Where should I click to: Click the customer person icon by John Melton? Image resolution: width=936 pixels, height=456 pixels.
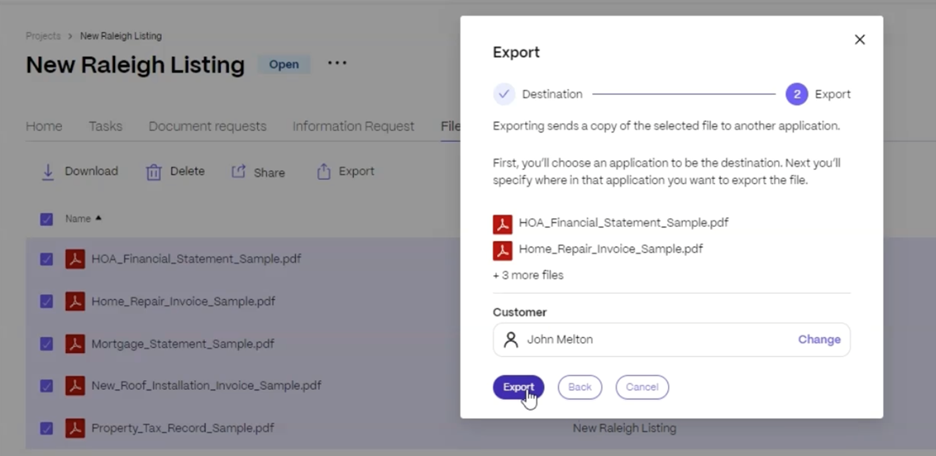(511, 340)
